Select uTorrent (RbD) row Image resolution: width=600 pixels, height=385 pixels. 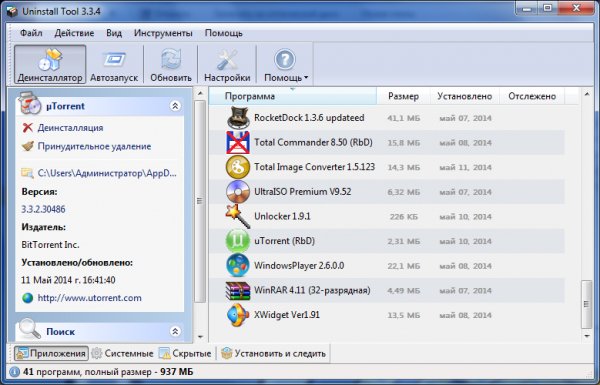386,241
